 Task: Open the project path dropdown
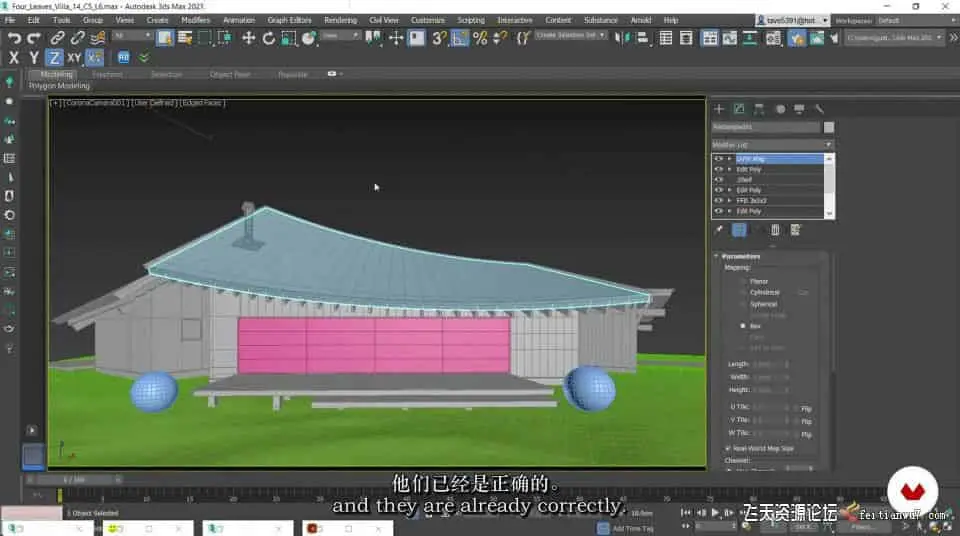click(894, 37)
